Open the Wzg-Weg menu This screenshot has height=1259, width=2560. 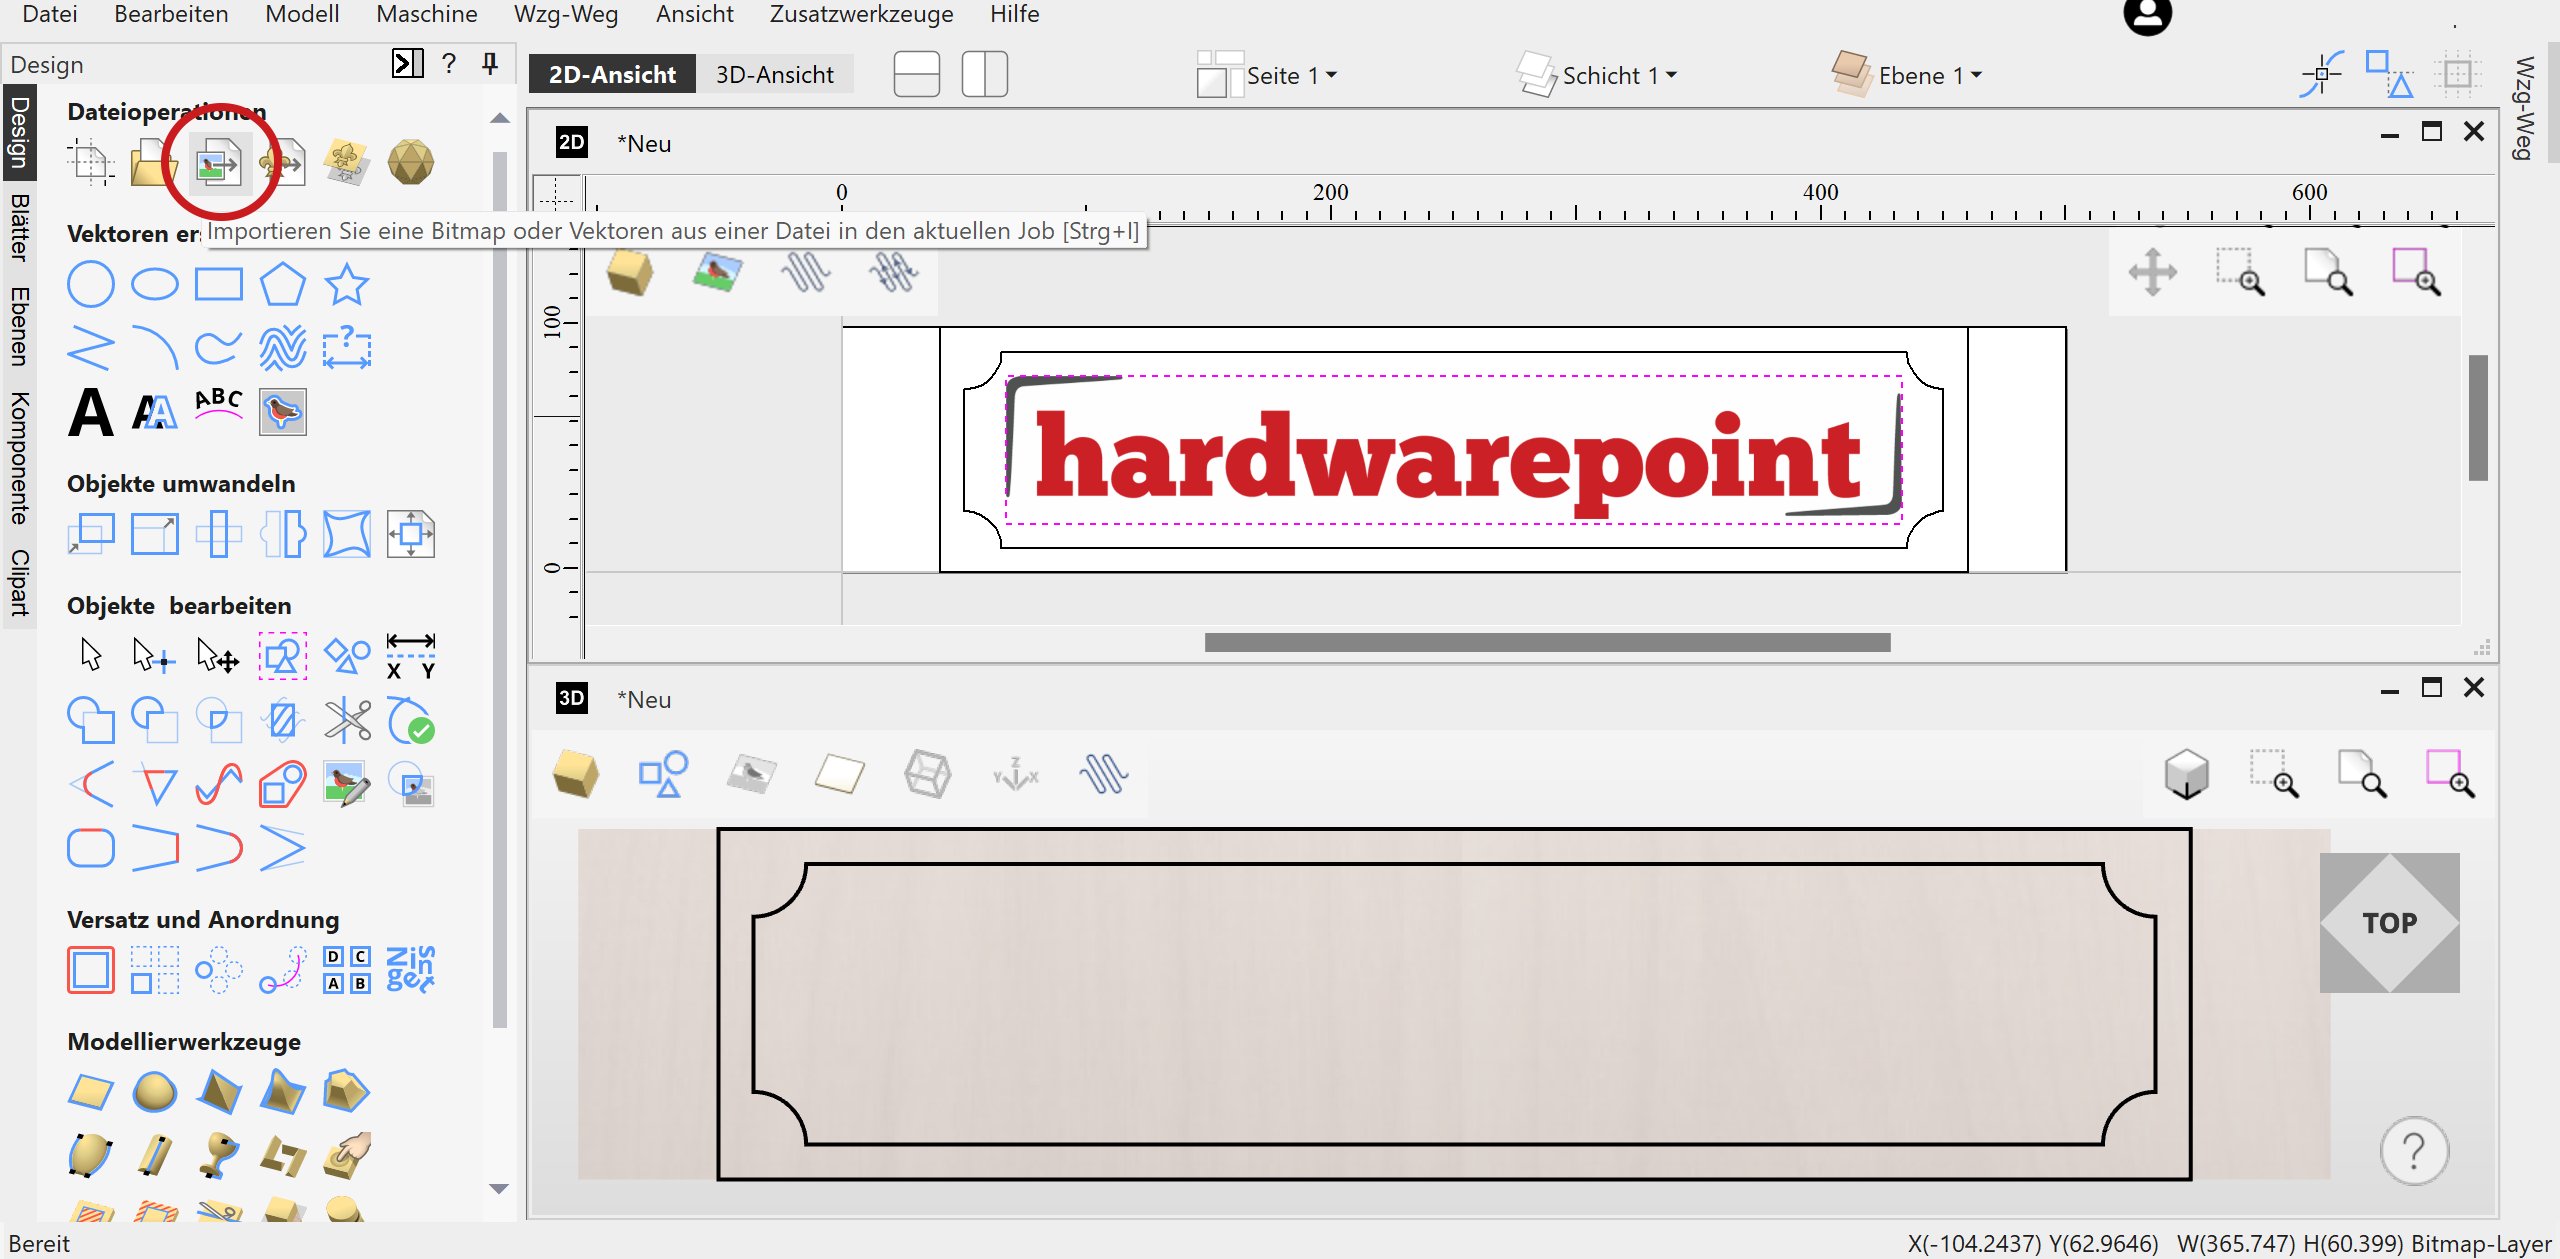pos(566,14)
